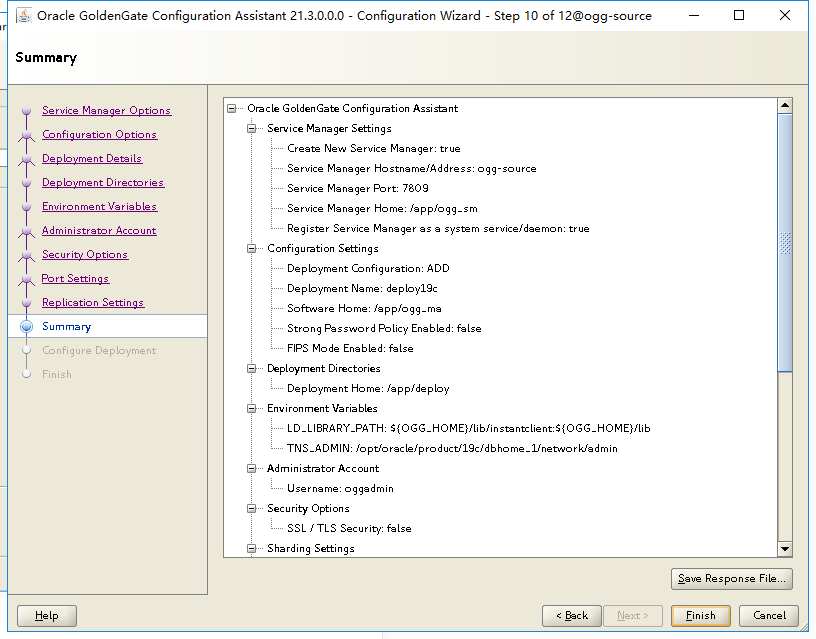The image size is (816, 639).
Task: Select 'Service Manager Port: 7809' row
Action: (358, 188)
